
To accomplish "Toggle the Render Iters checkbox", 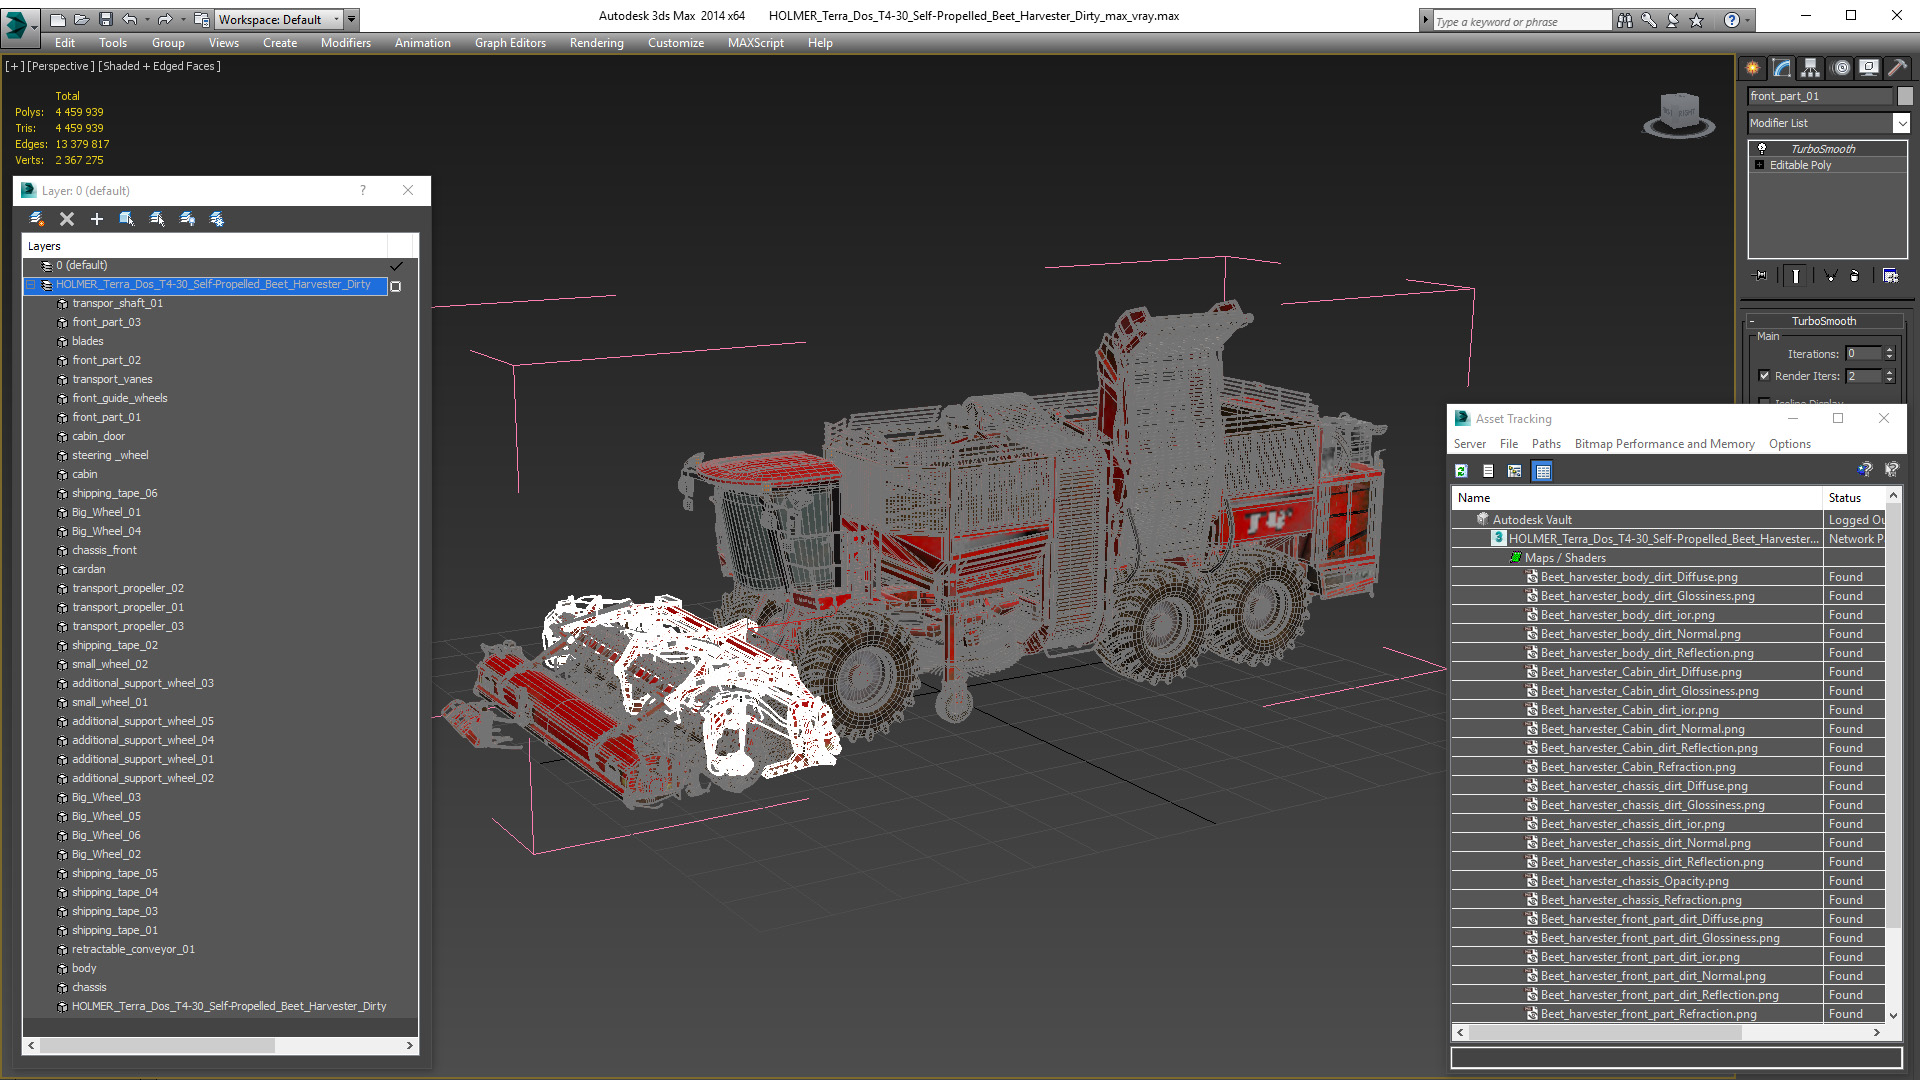I will [1765, 376].
